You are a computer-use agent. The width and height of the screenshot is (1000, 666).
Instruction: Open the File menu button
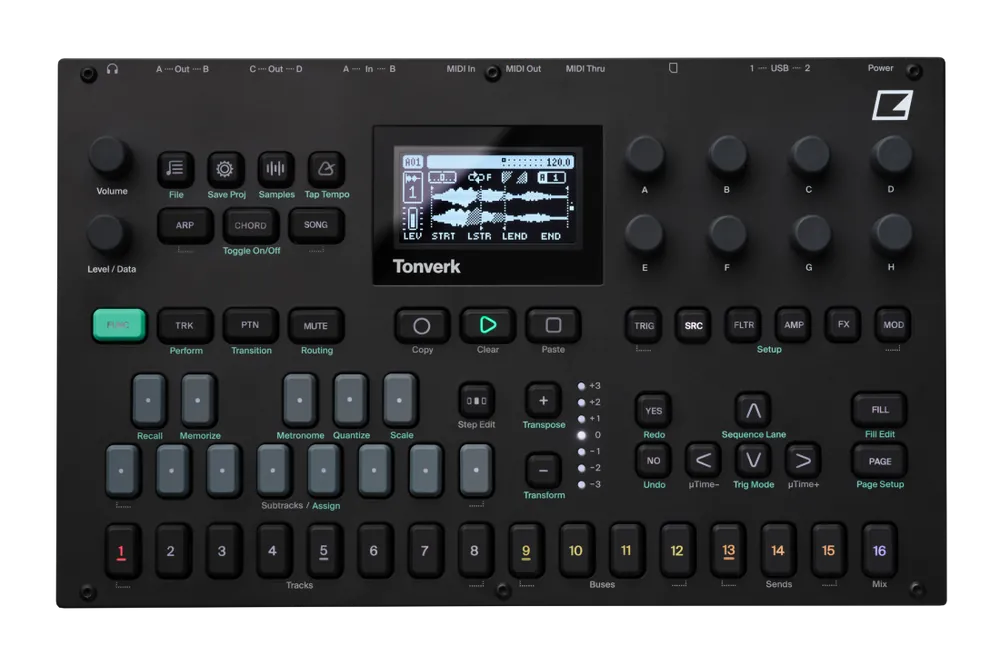click(175, 169)
